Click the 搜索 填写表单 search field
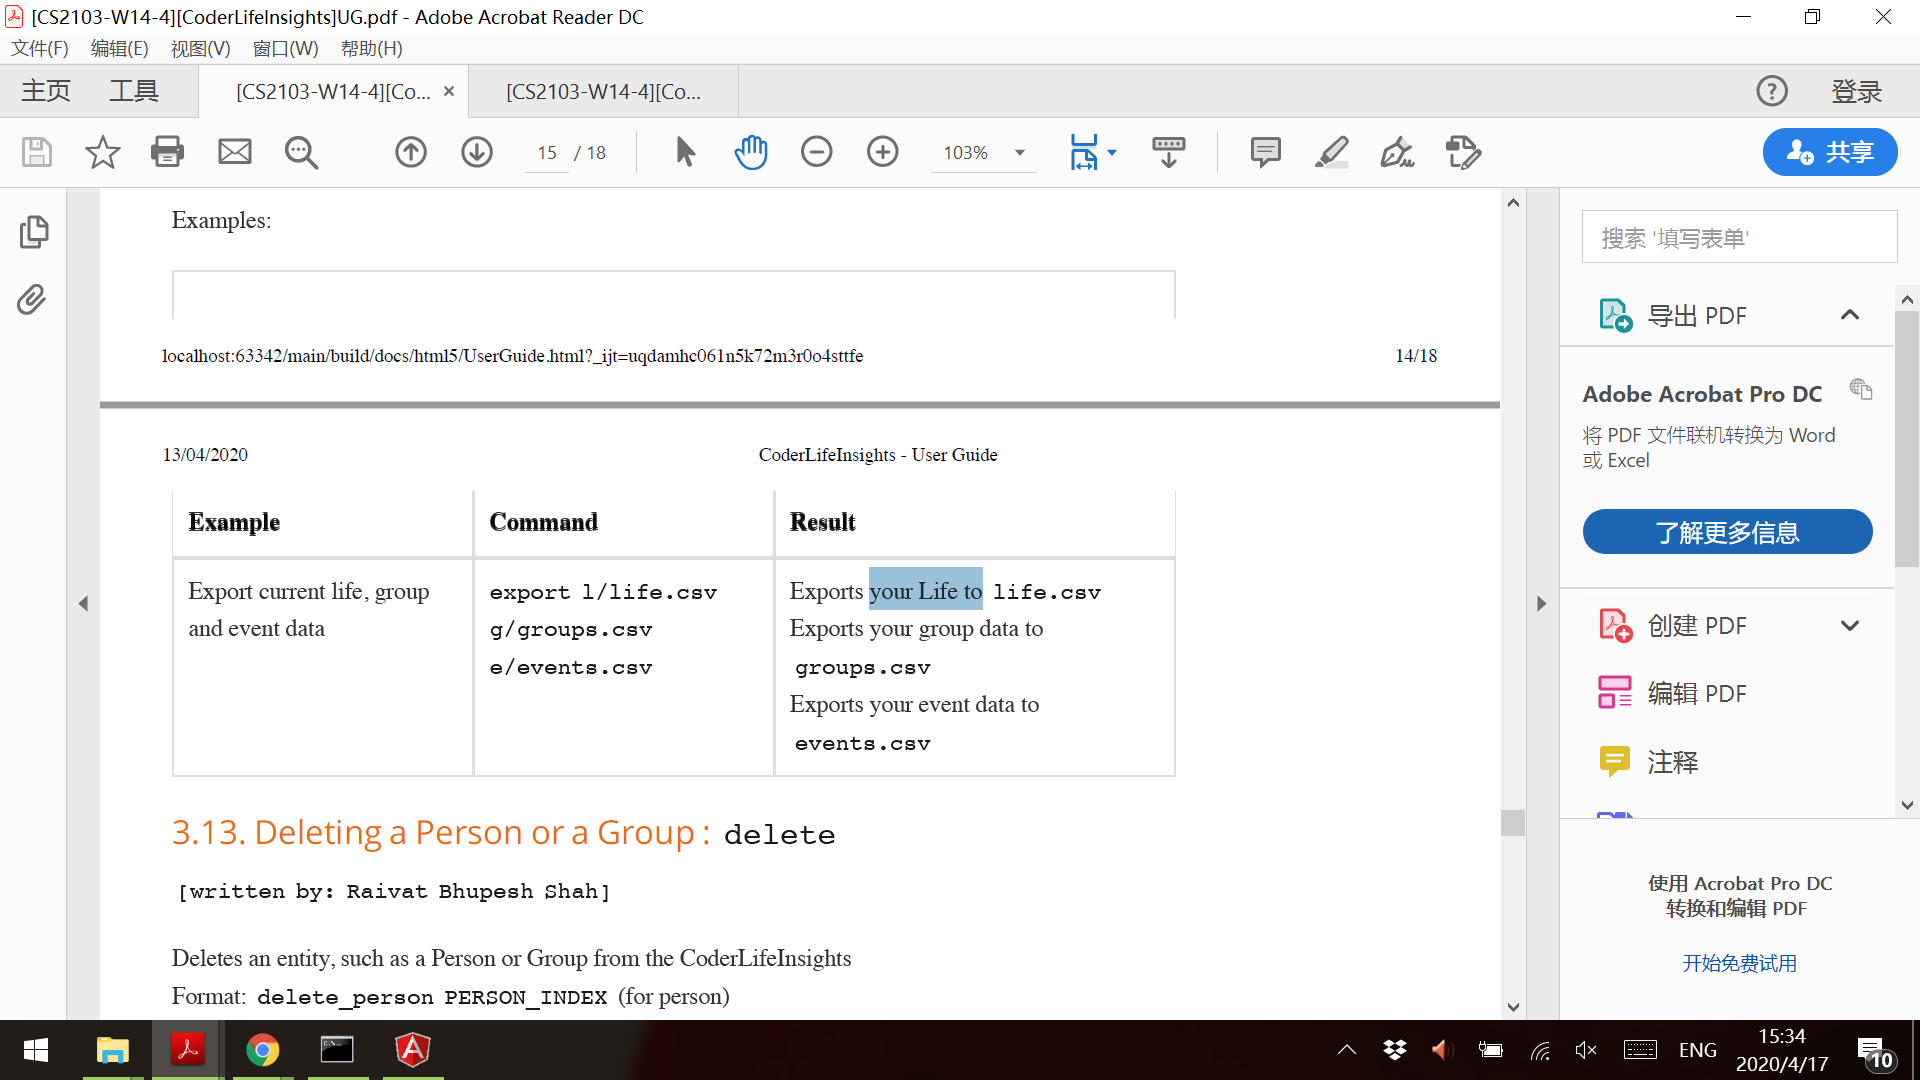The height and width of the screenshot is (1080, 1920). pos(1739,238)
